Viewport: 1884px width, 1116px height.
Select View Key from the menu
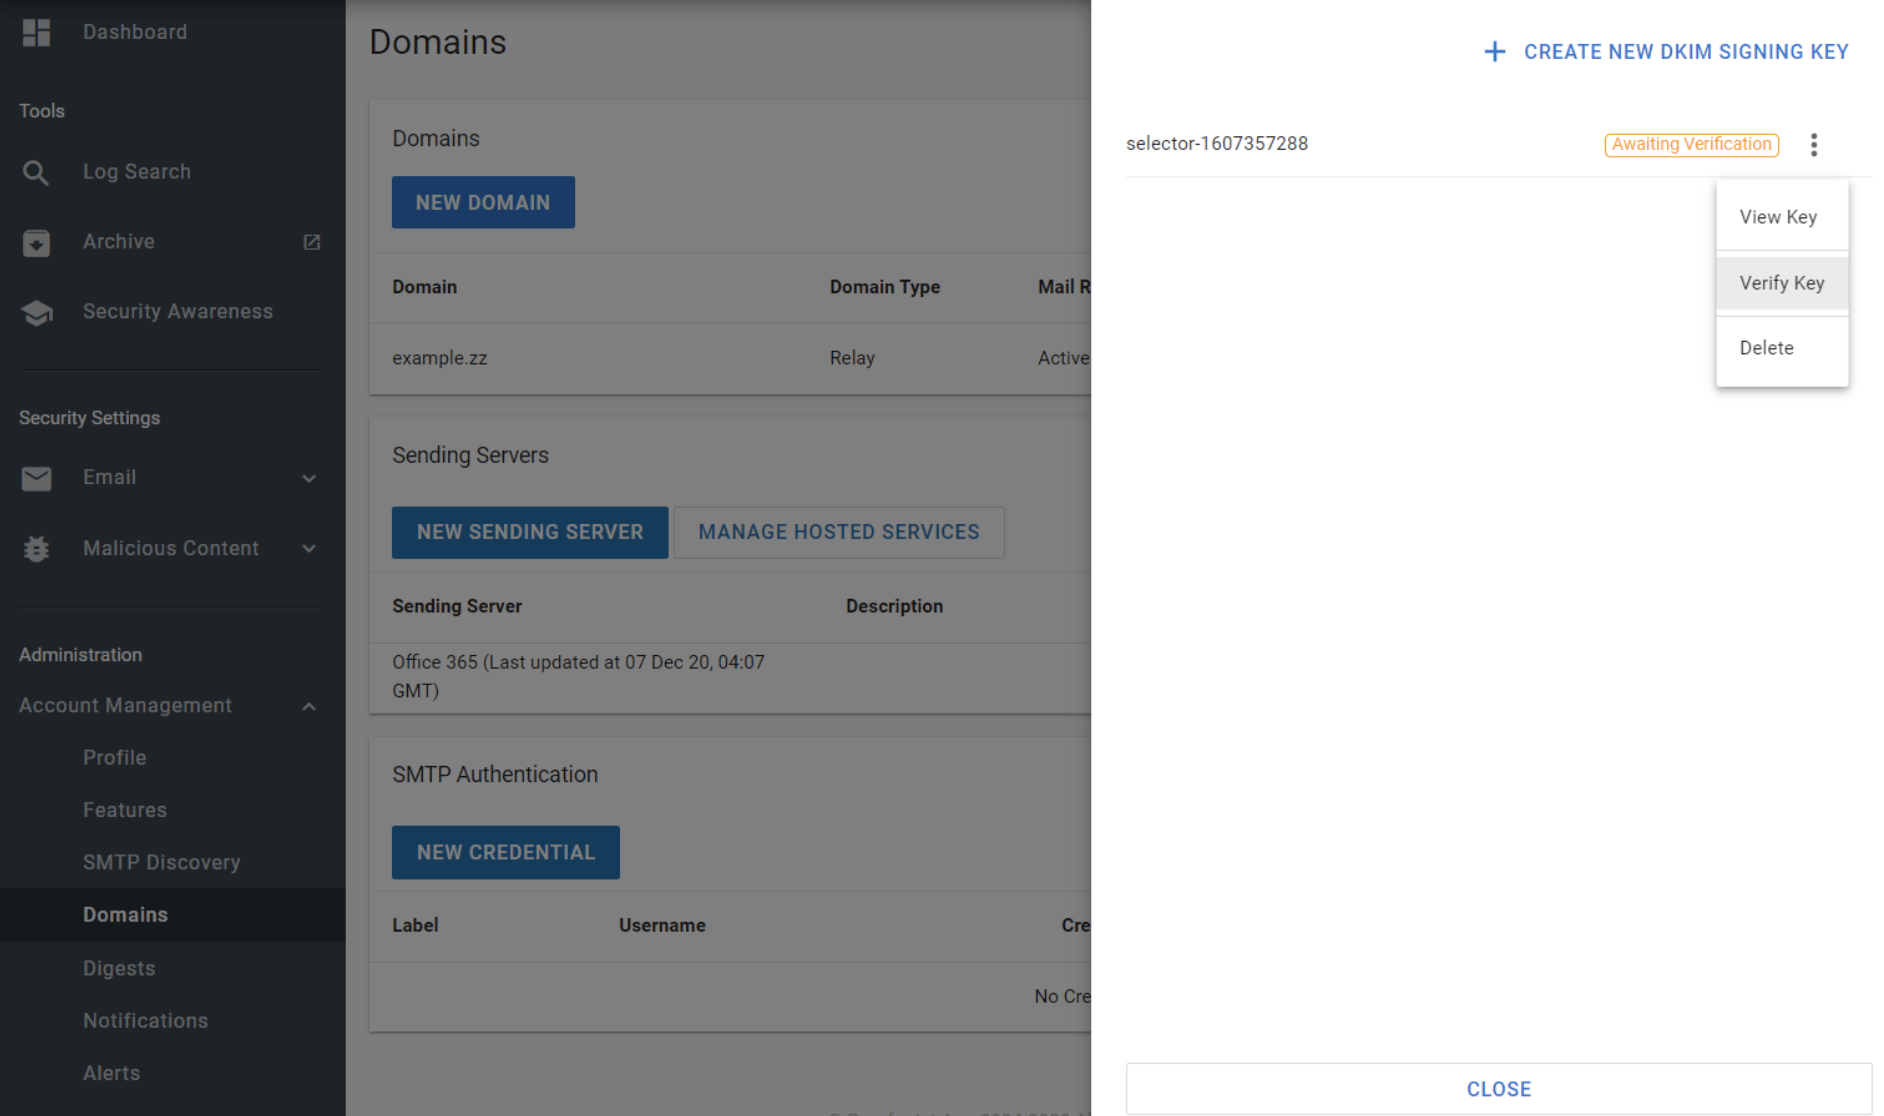pyautogui.click(x=1782, y=217)
